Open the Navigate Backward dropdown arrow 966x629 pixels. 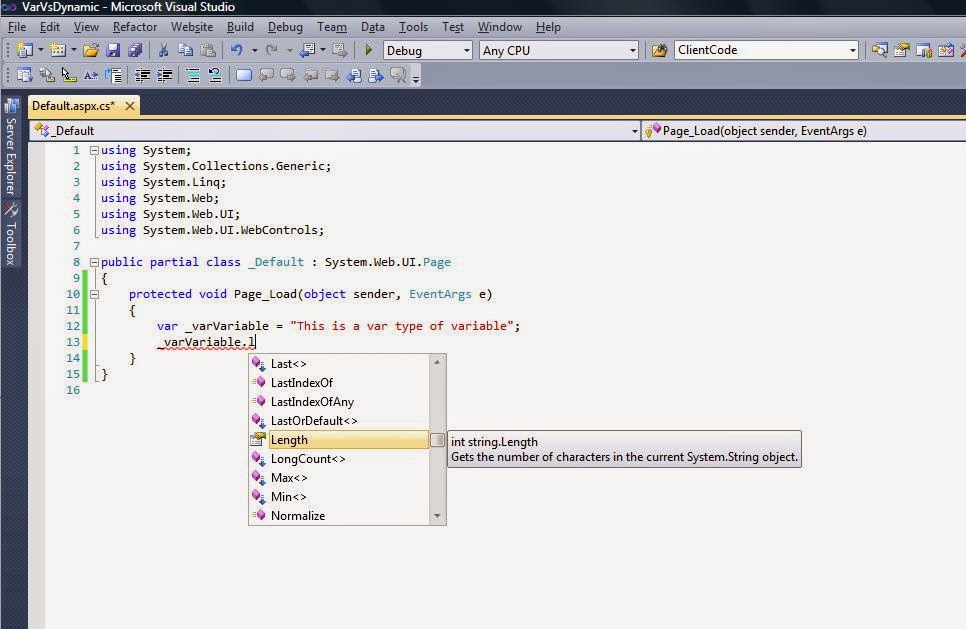click(323, 51)
